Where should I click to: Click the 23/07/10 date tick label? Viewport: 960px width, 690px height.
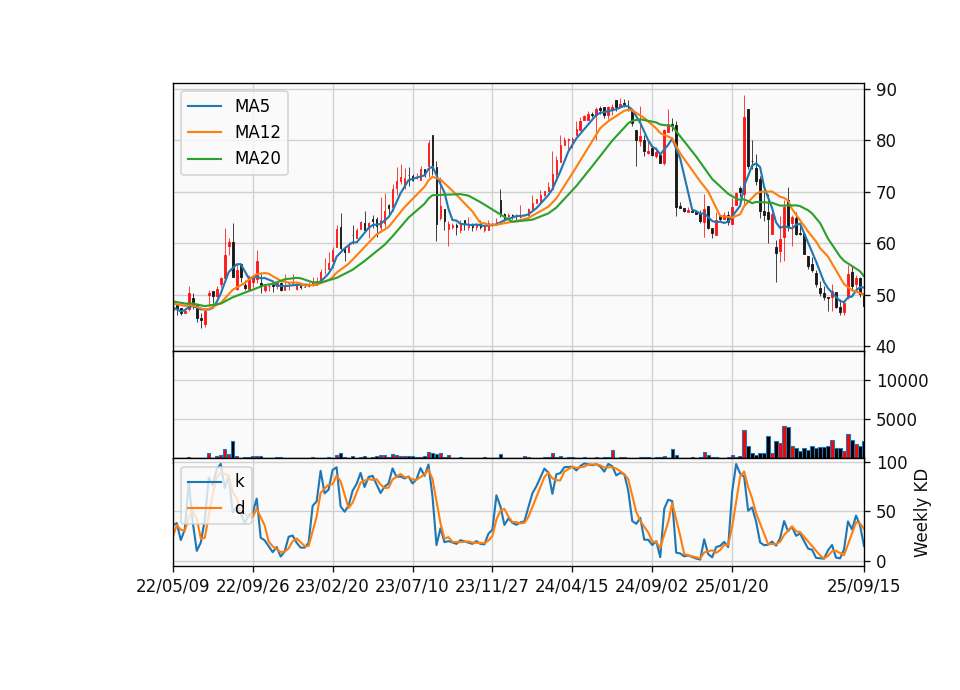point(412,586)
